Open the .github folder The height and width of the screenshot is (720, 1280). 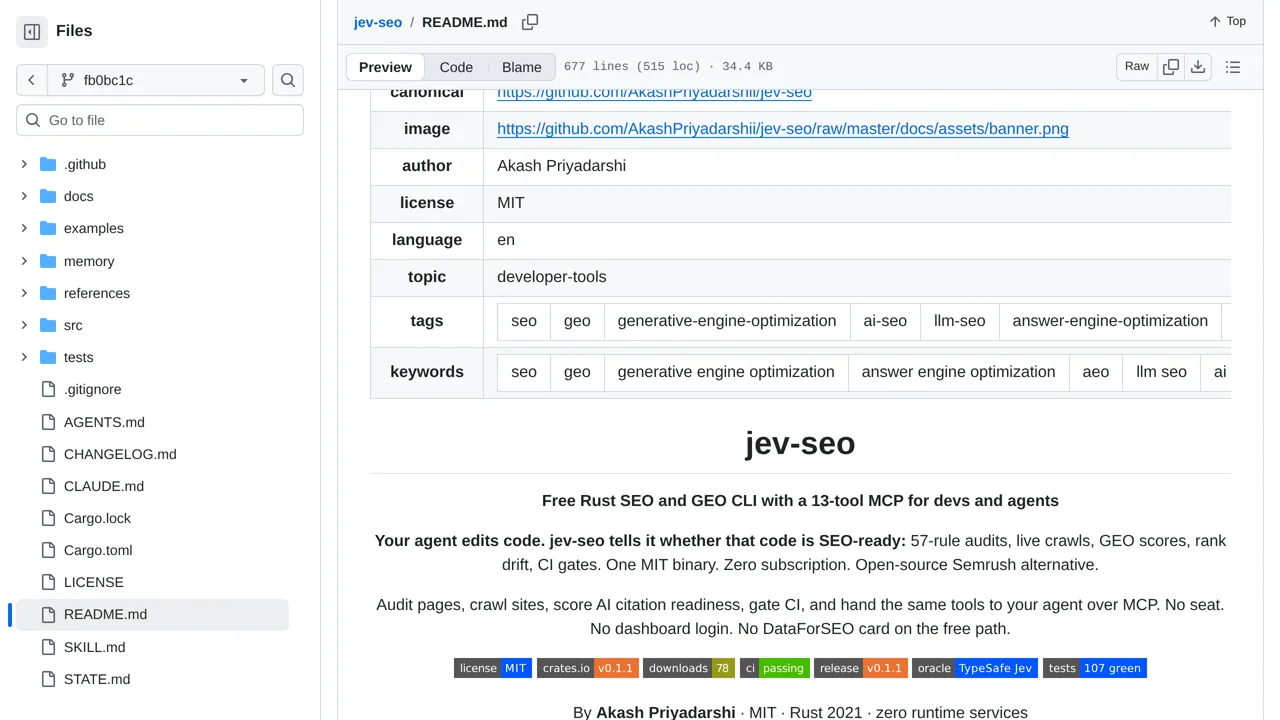(84, 164)
